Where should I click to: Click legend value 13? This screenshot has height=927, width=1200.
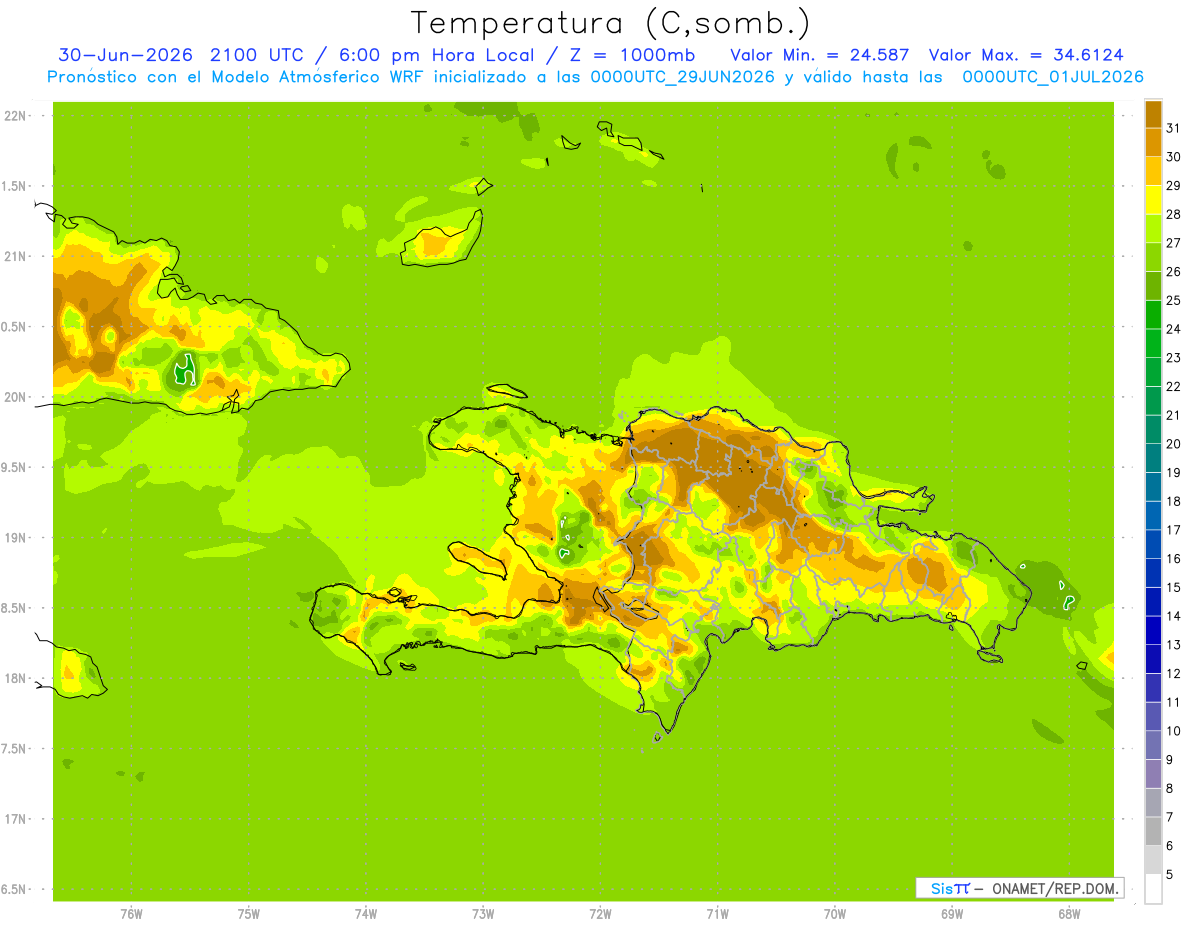point(1173,645)
